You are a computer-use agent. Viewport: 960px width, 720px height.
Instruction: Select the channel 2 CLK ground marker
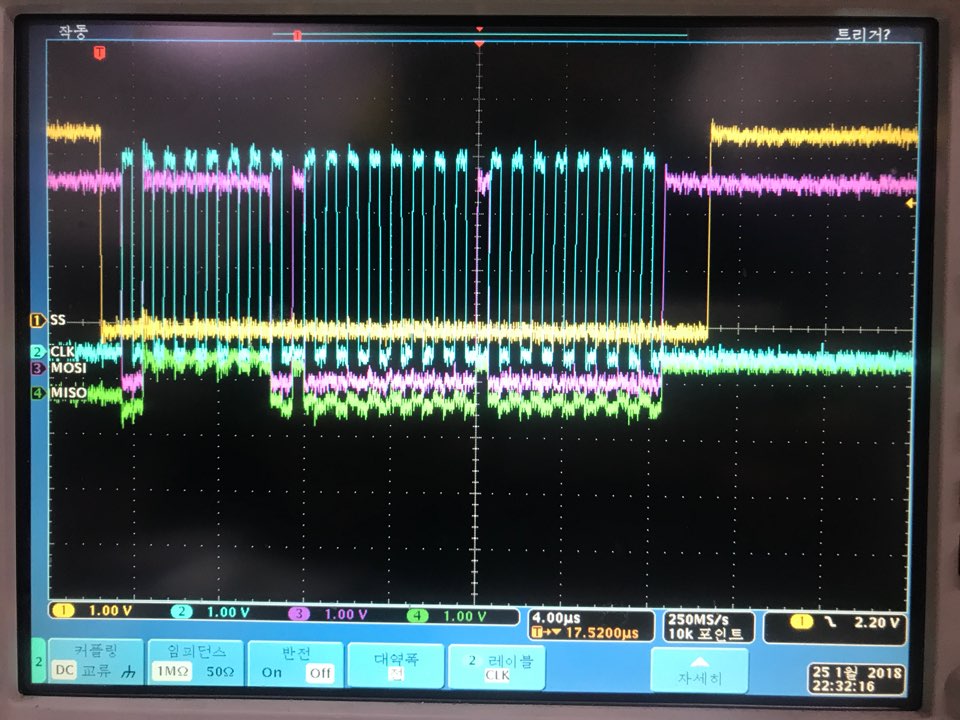click(x=38, y=351)
